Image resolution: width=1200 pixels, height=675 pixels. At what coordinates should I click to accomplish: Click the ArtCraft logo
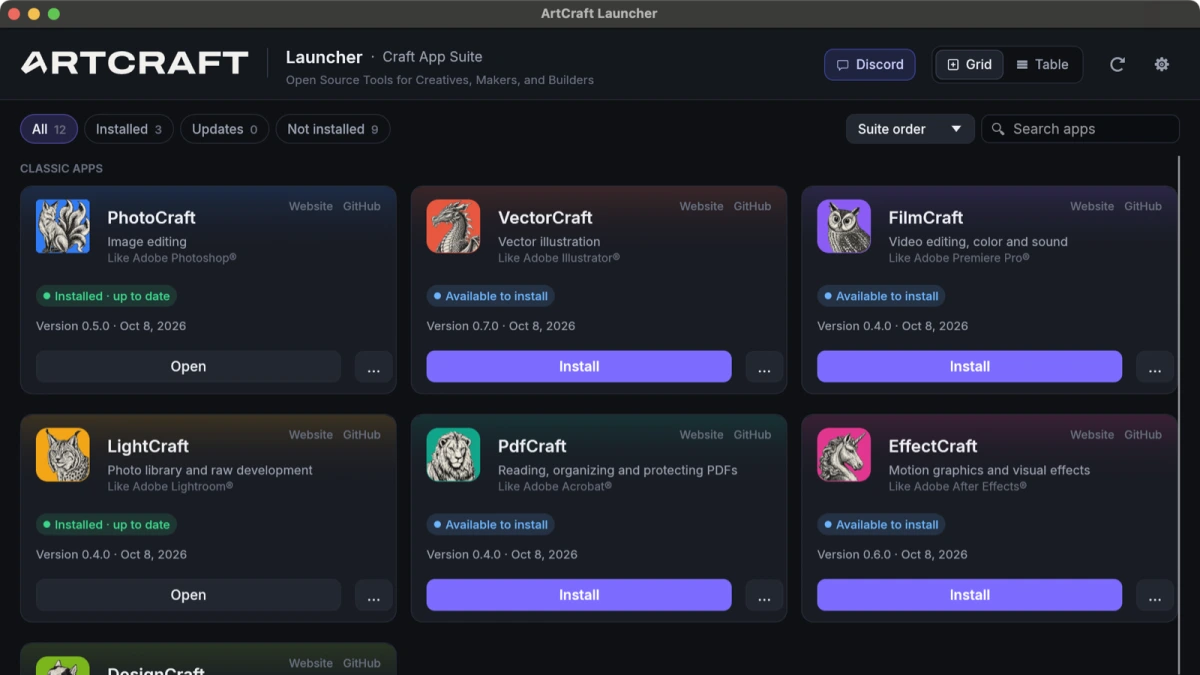[135, 63]
